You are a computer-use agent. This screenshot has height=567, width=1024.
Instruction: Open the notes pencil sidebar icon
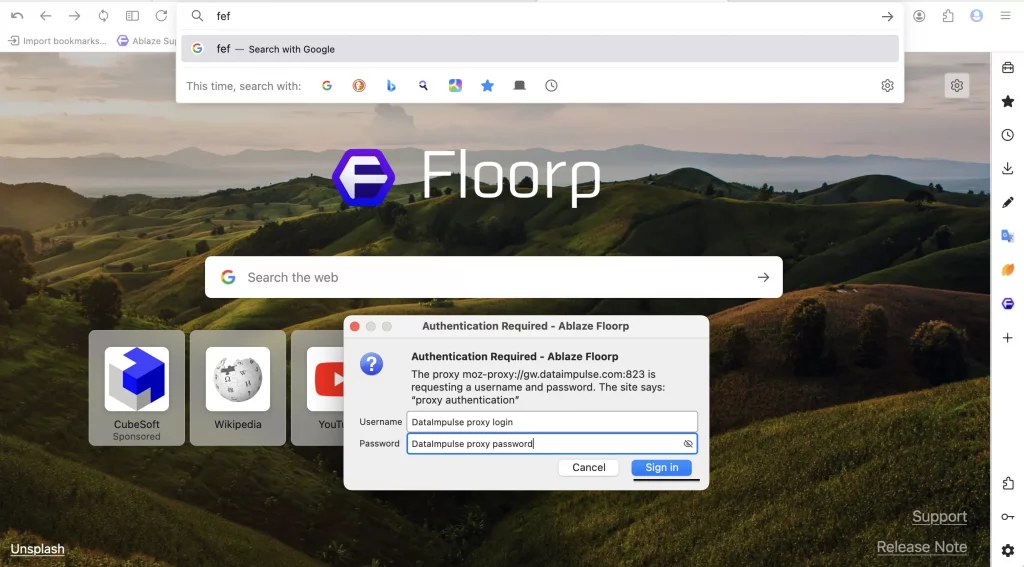point(1008,202)
